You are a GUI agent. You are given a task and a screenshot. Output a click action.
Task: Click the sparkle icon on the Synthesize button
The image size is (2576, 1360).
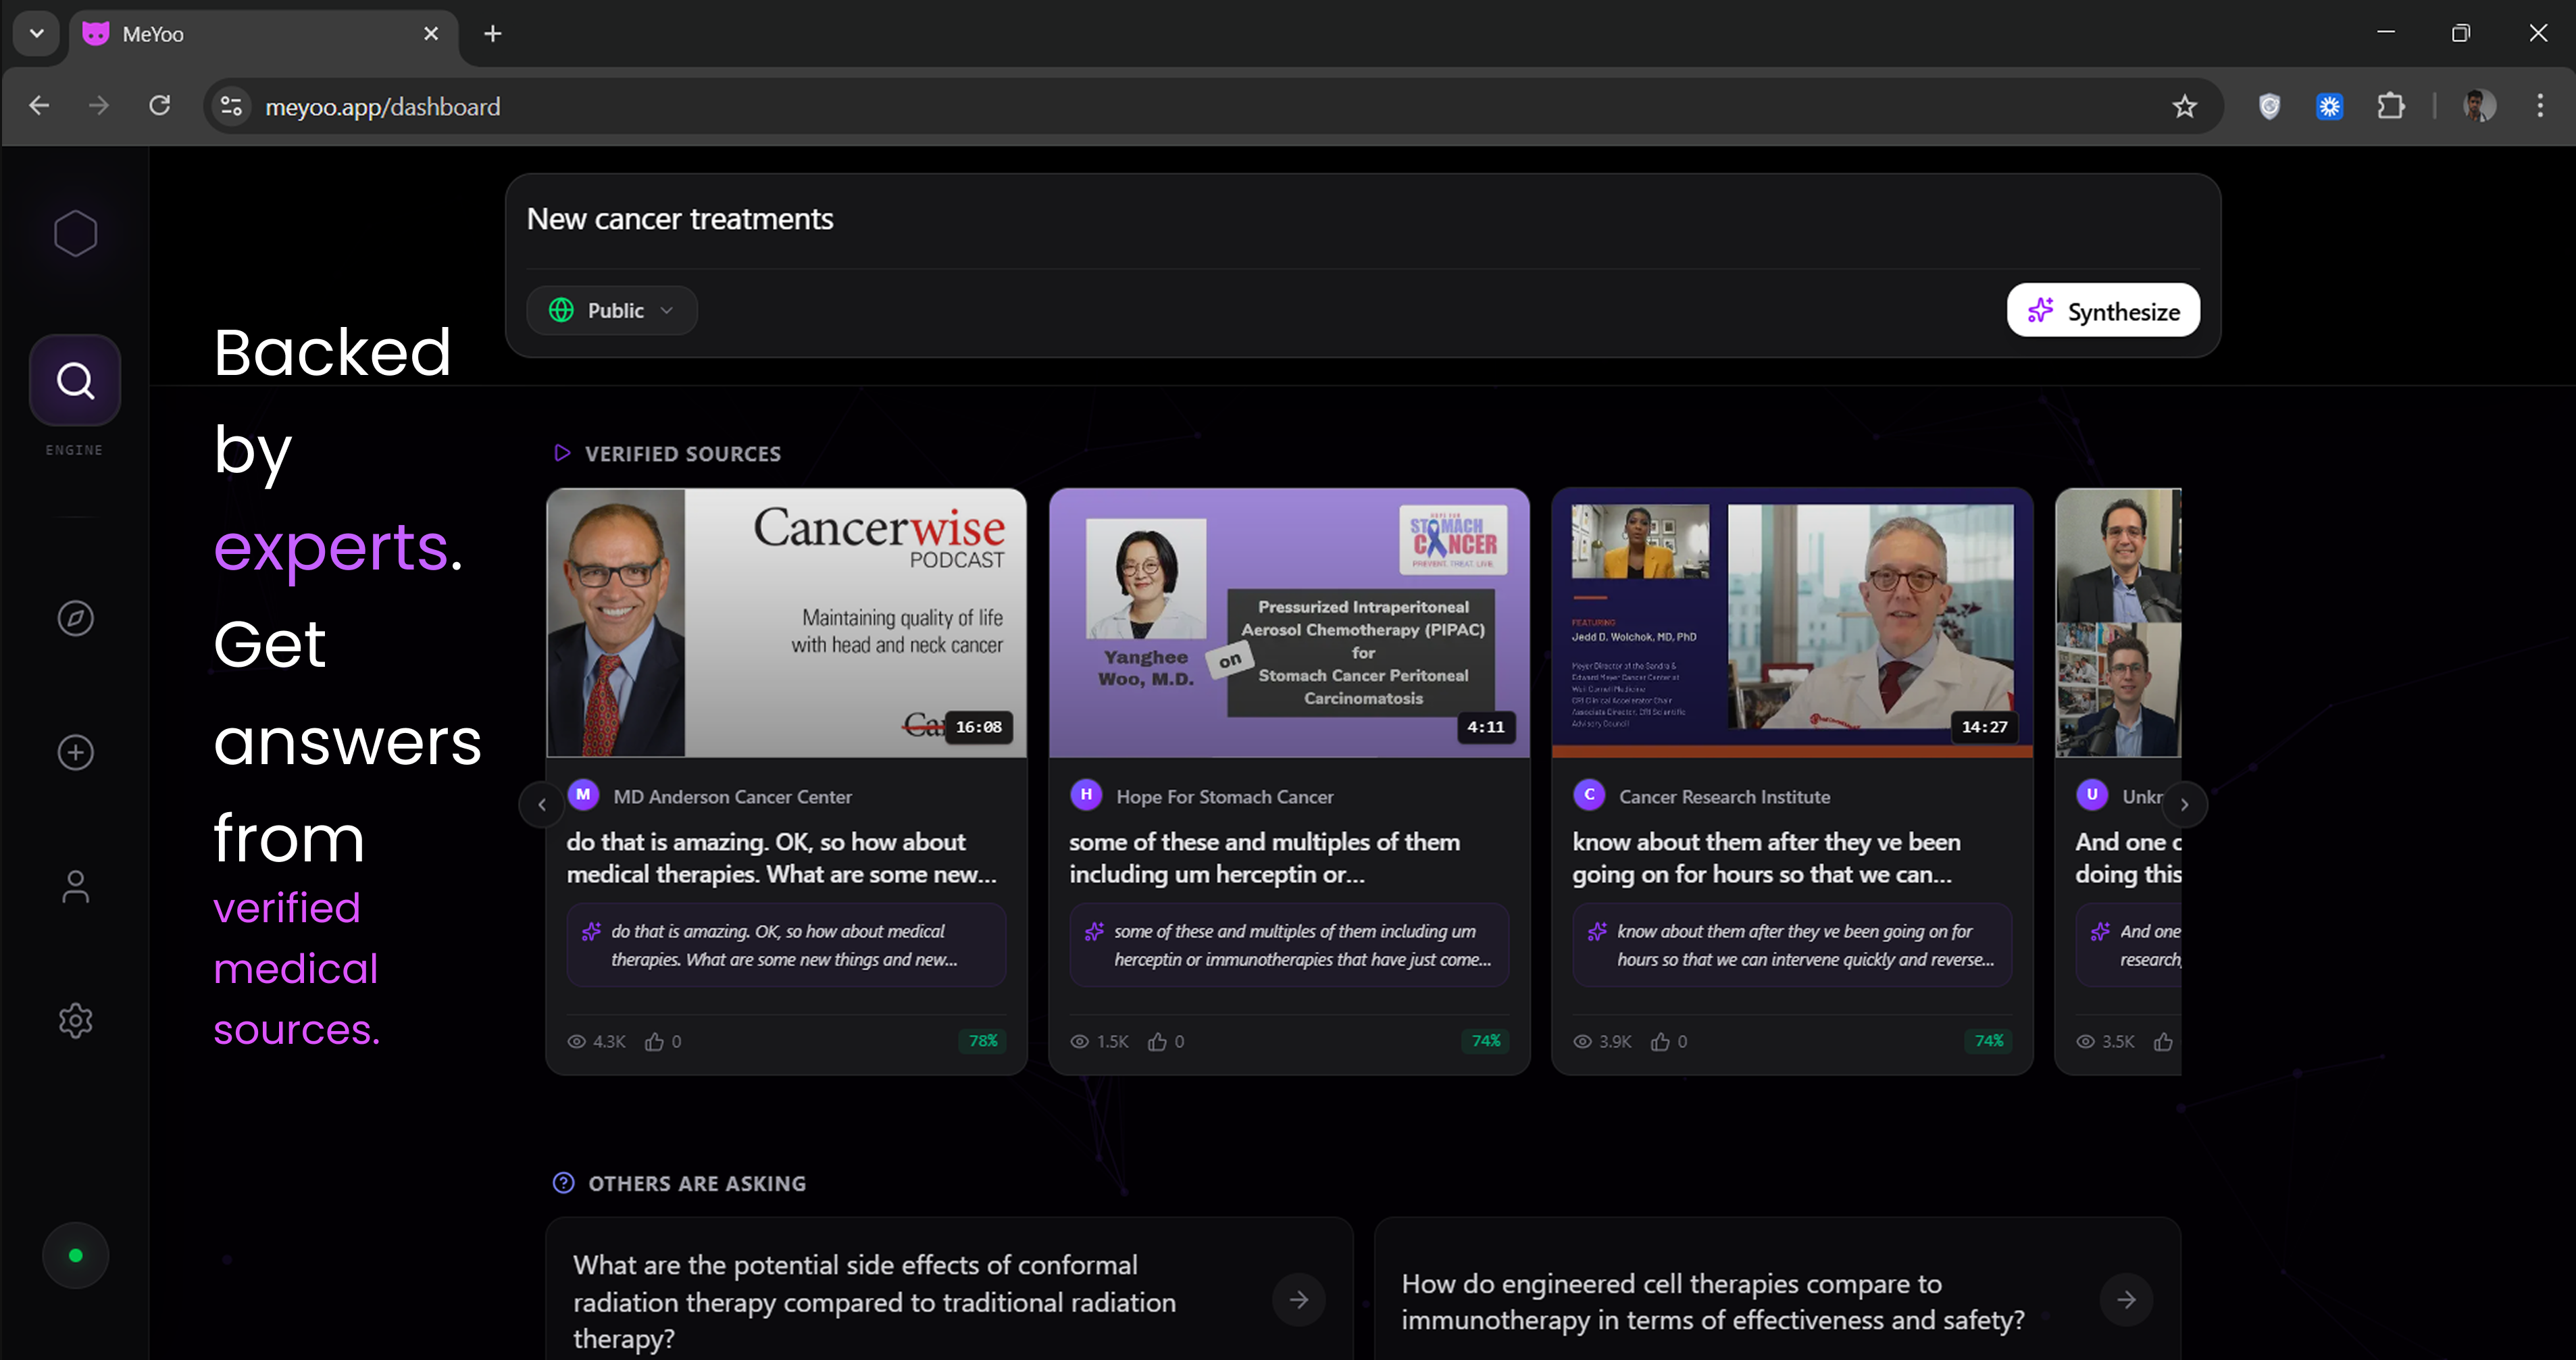tap(2040, 311)
